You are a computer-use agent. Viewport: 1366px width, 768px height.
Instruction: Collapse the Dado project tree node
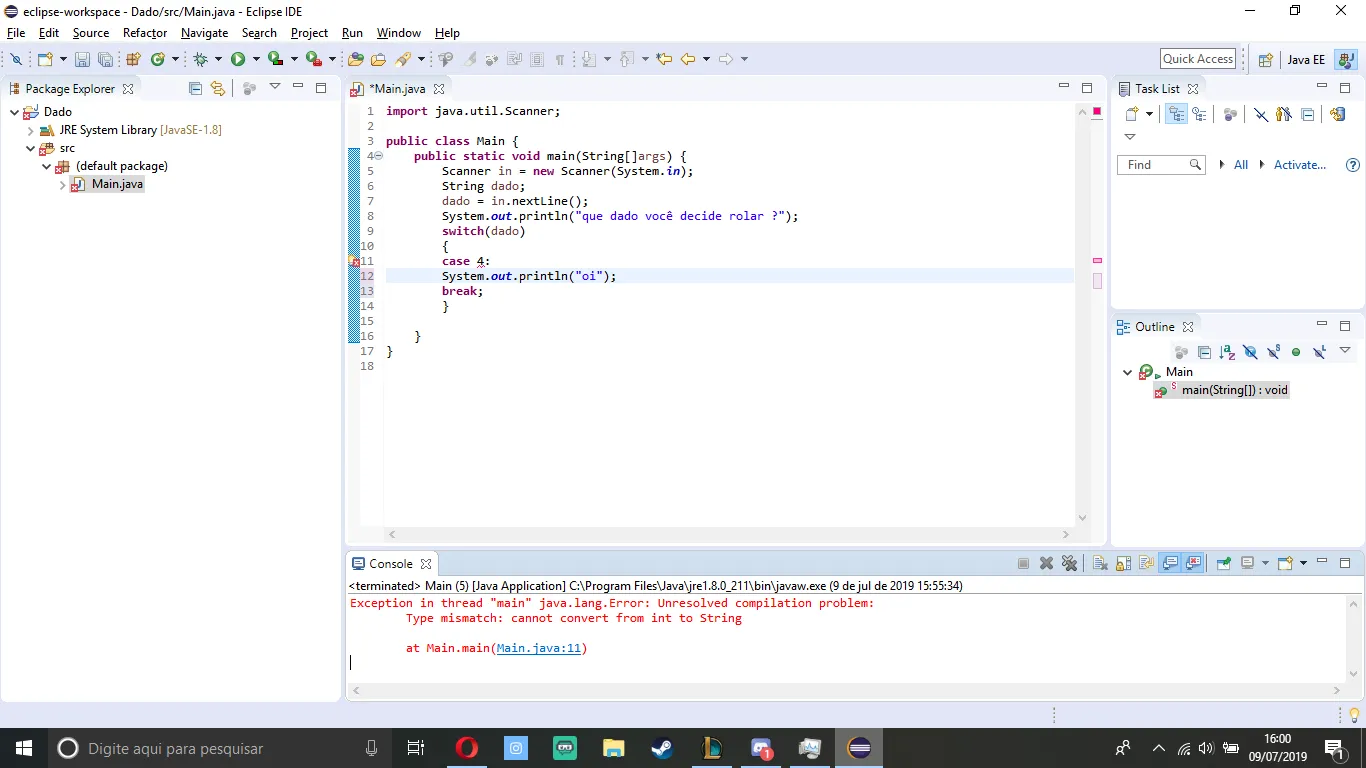point(15,112)
